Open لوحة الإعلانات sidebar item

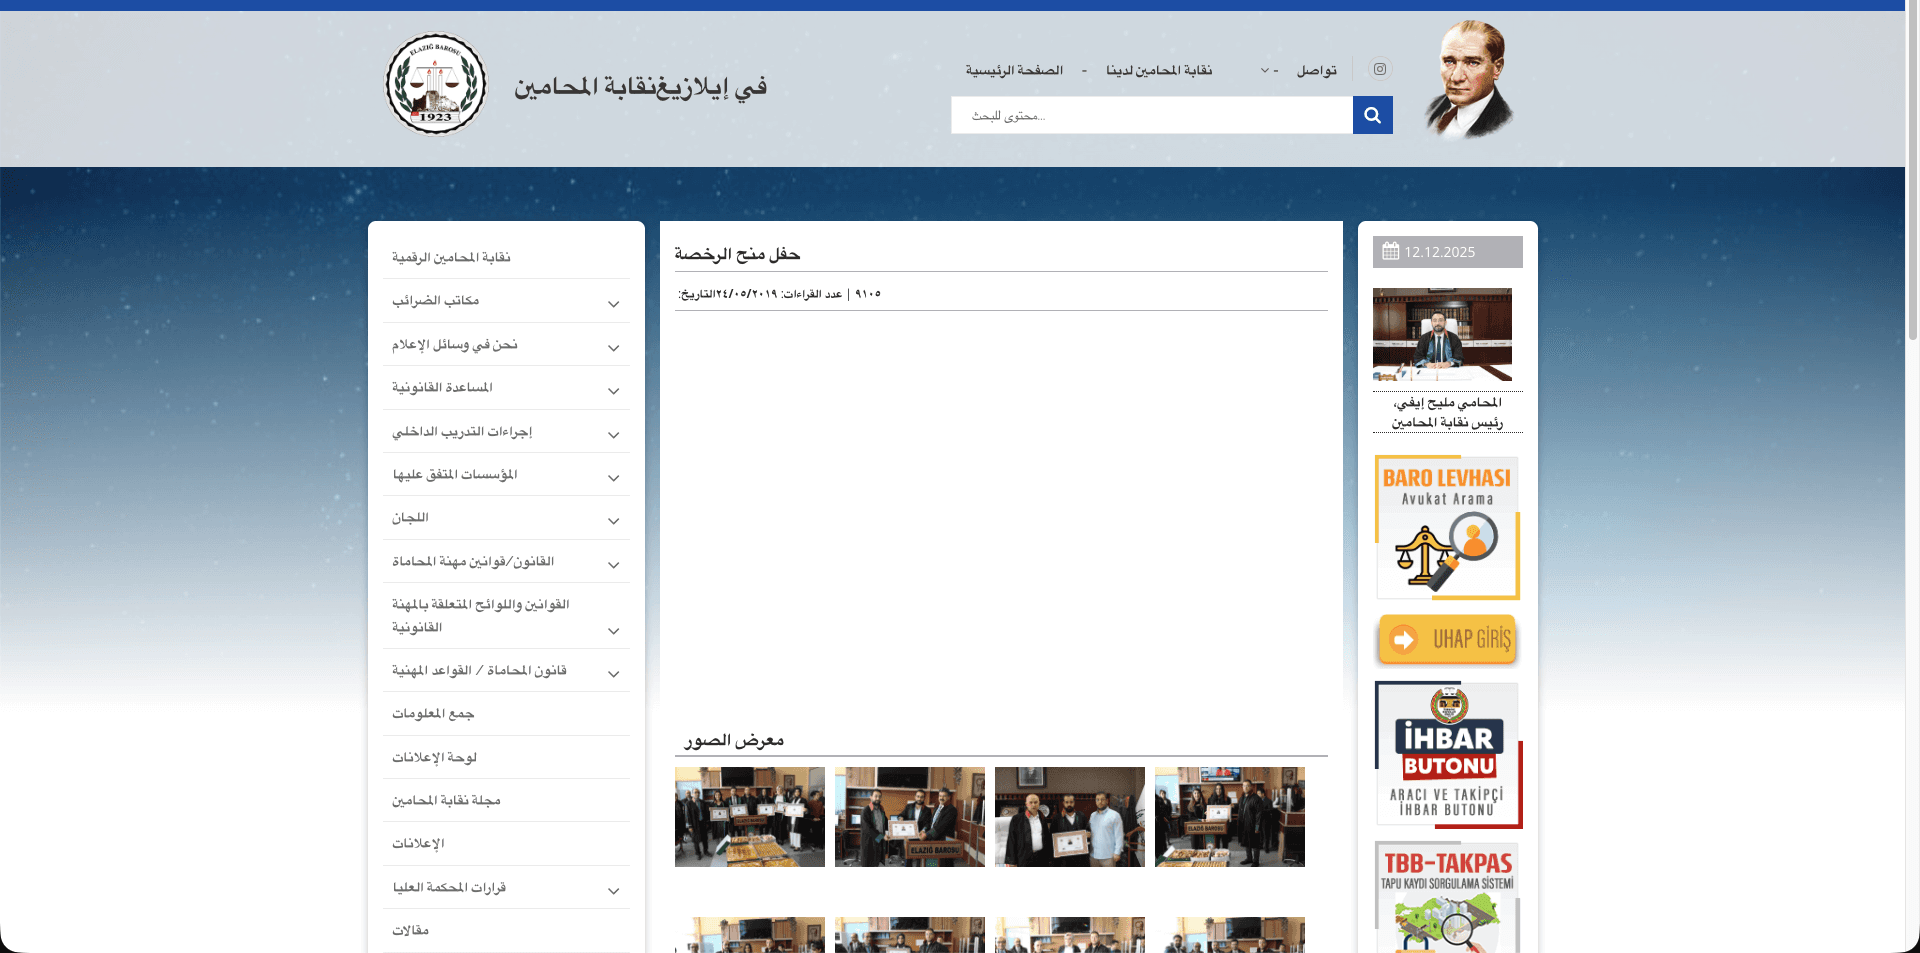(x=434, y=757)
